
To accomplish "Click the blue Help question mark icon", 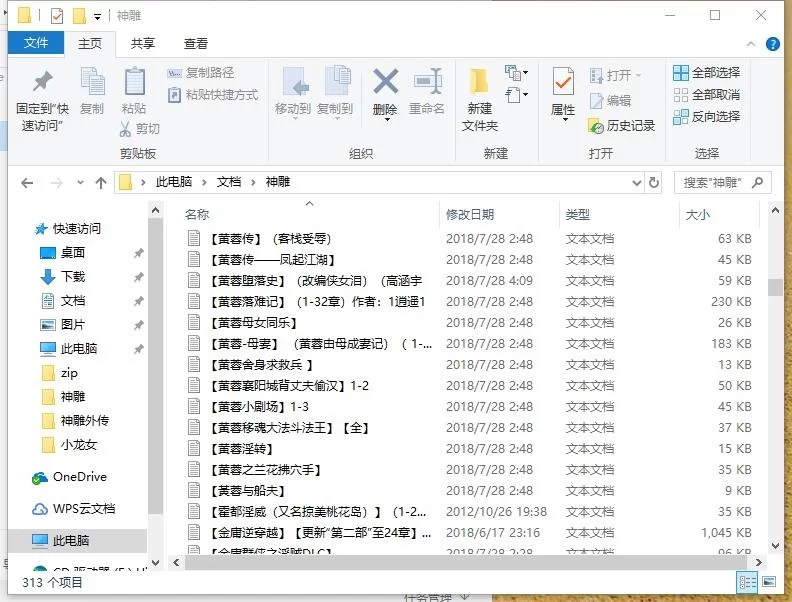I will [772, 44].
